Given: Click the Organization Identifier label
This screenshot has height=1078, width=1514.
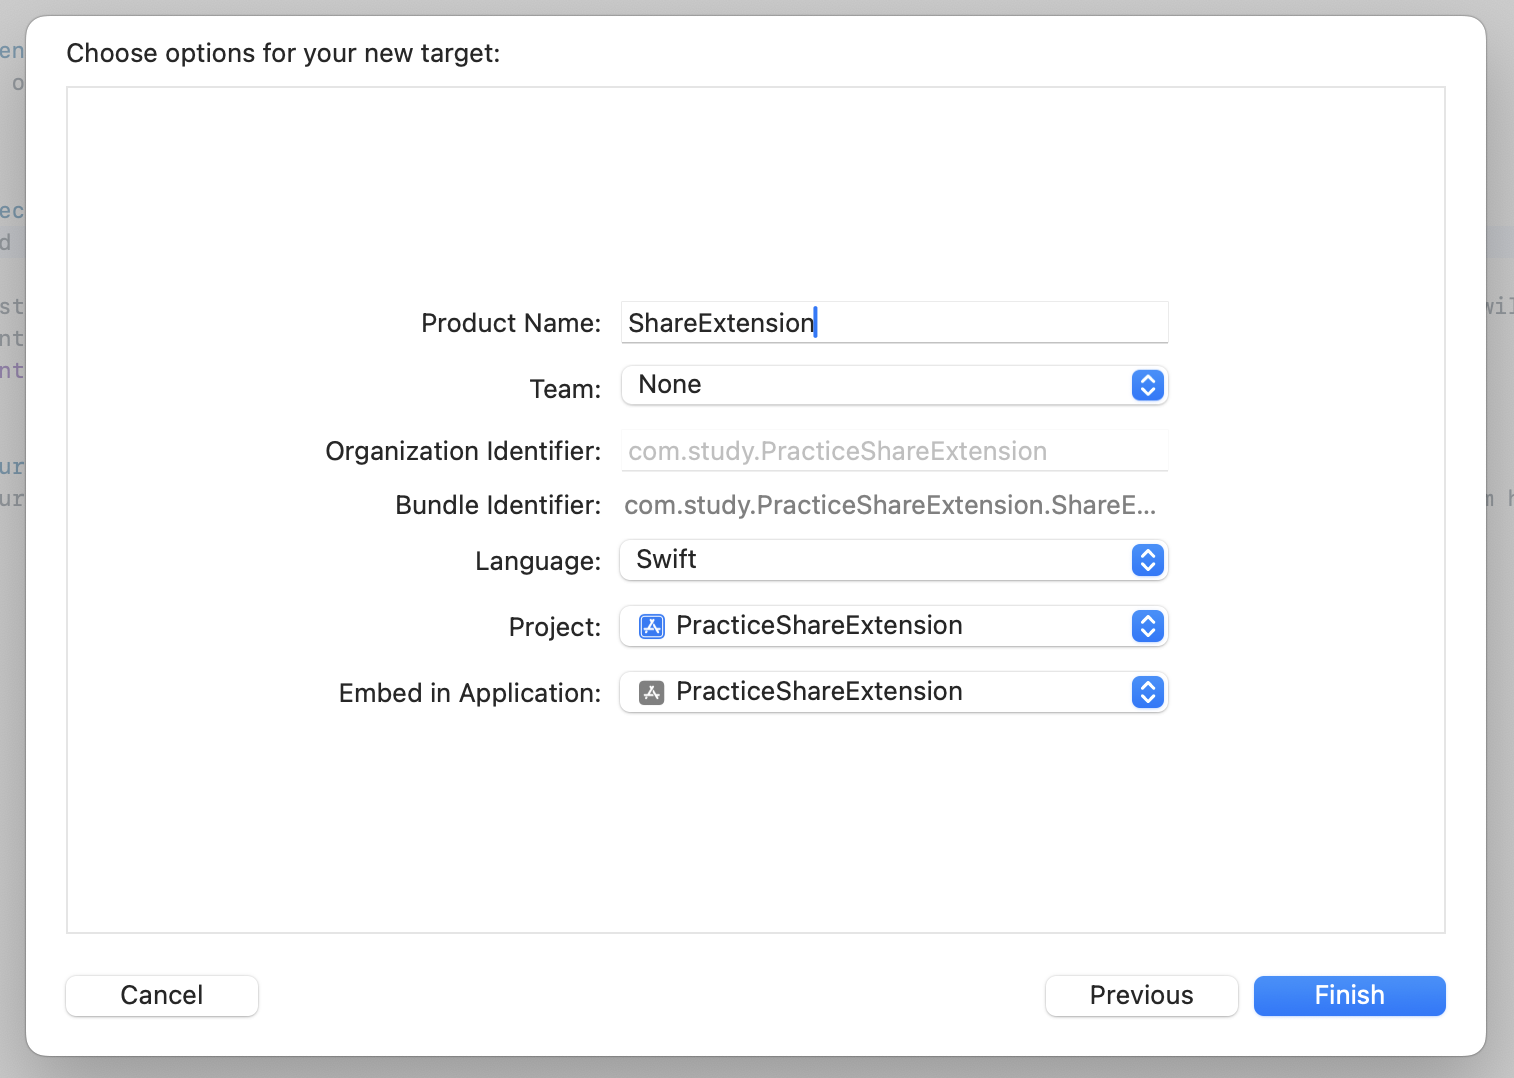Looking at the screenshot, I should click(x=462, y=451).
